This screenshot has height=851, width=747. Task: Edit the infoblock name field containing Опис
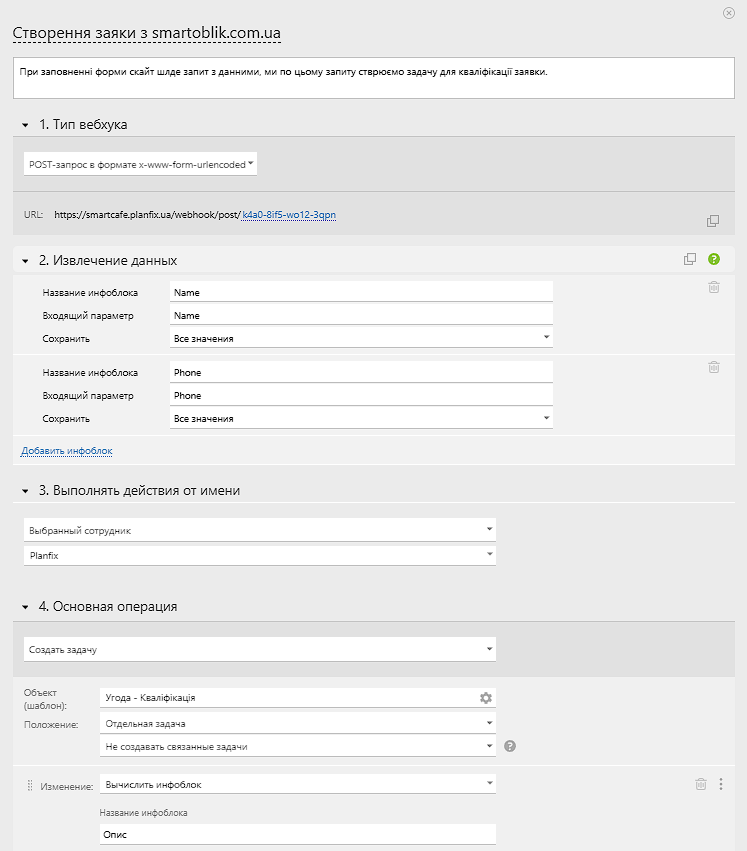297,834
